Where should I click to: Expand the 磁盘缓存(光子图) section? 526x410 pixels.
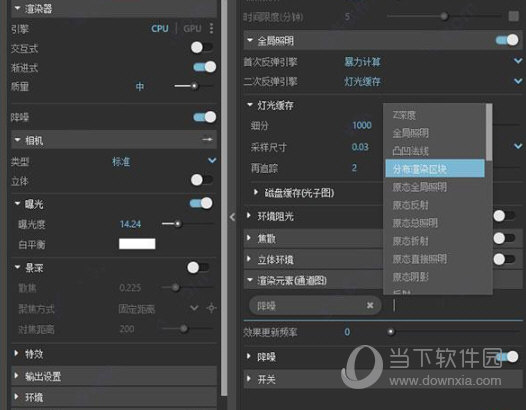pyautogui.click(x=256, y=192)
